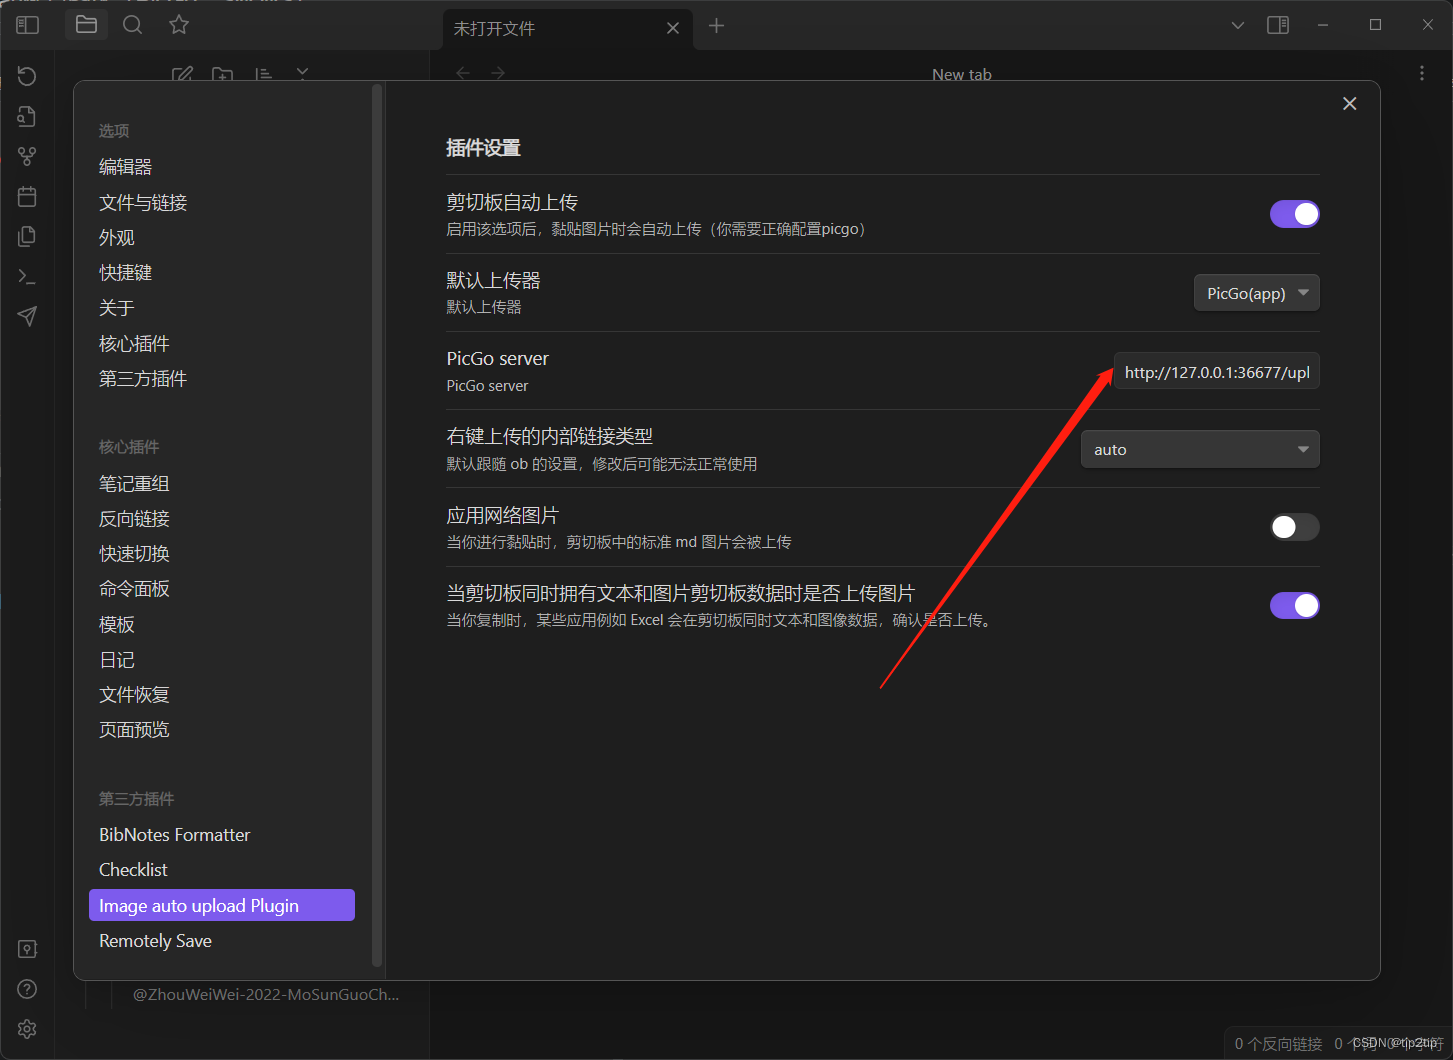The image size is (1453, 1060).
Task: Click the settings sidebar scrollbar
Action: [377, 525]
